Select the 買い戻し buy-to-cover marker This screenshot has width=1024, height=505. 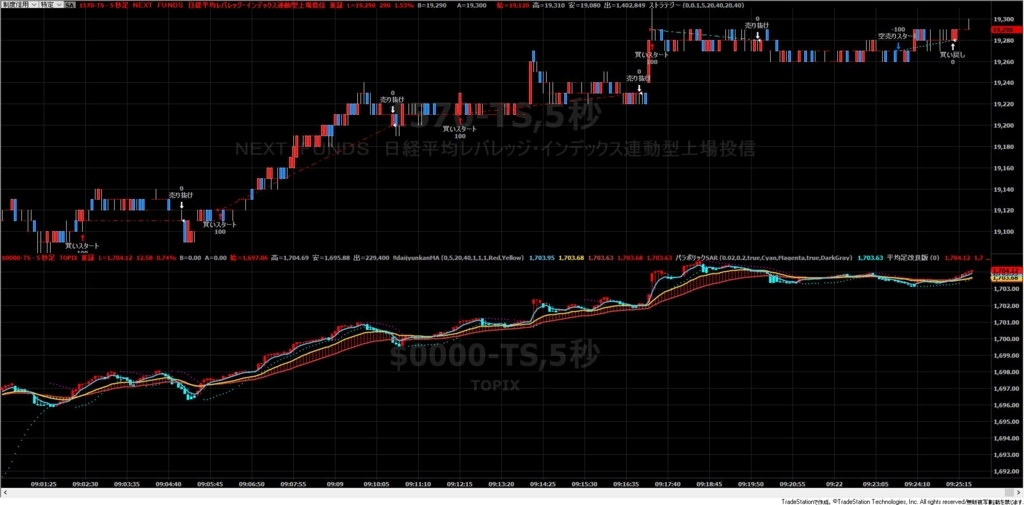(x=952, y=56)
